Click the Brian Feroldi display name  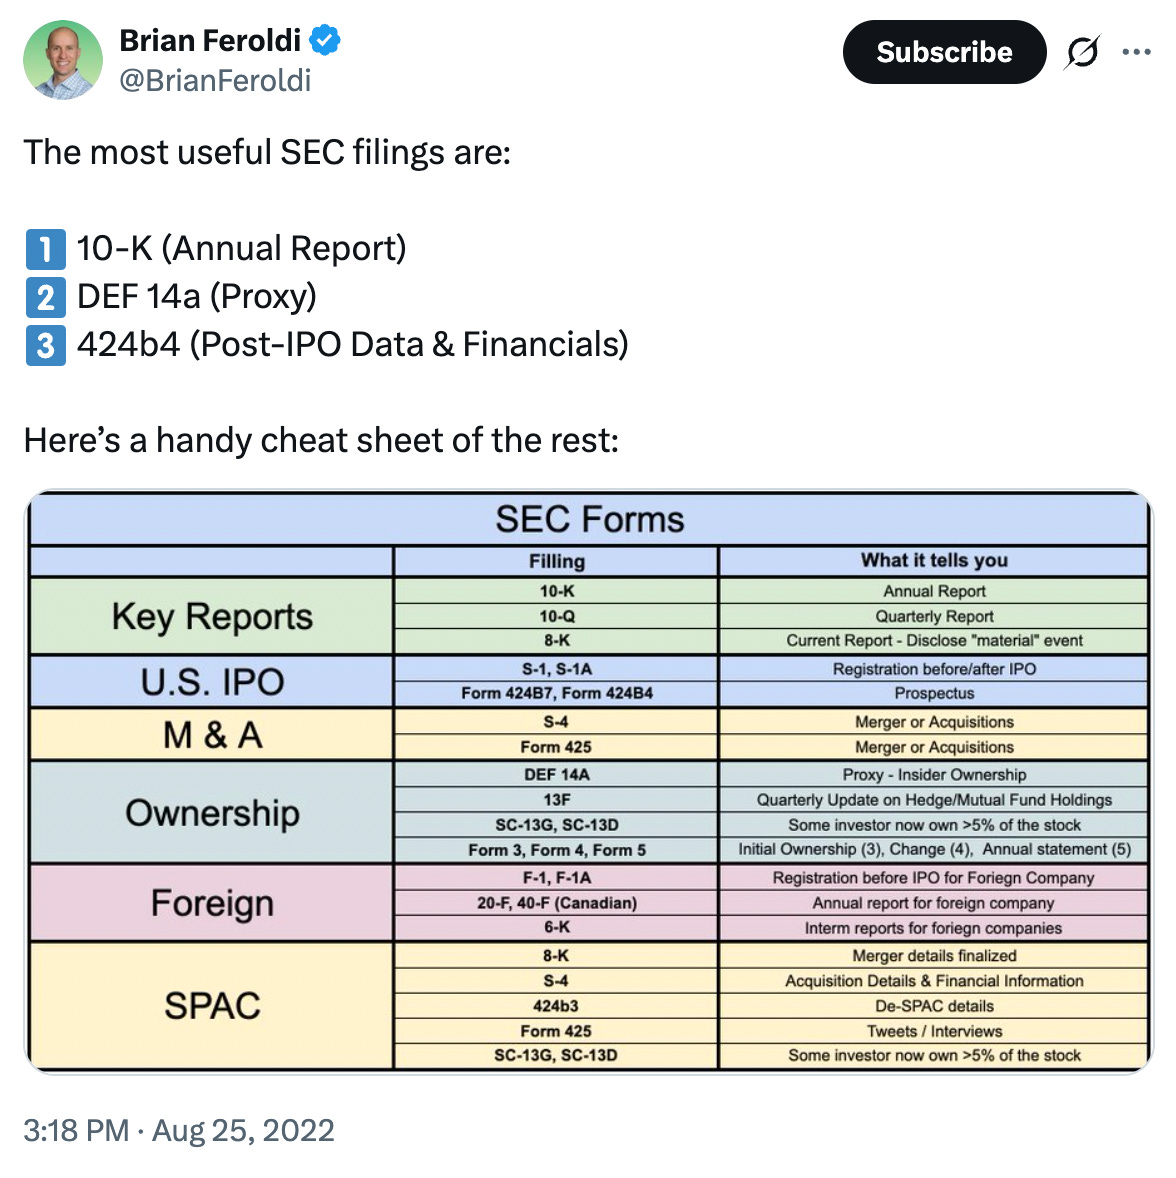[x=210, y=40]
